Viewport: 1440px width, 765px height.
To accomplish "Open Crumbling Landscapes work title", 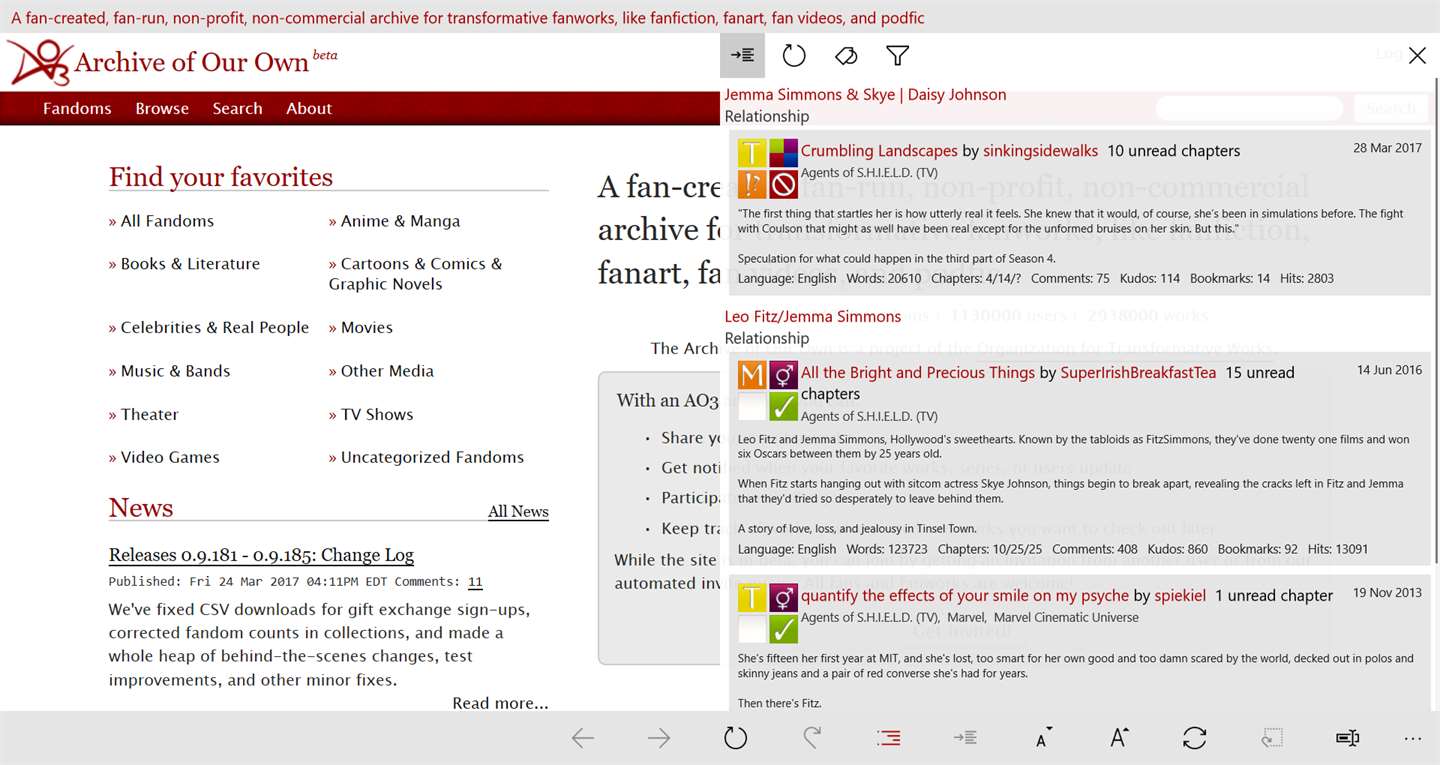I will point(879,151).
